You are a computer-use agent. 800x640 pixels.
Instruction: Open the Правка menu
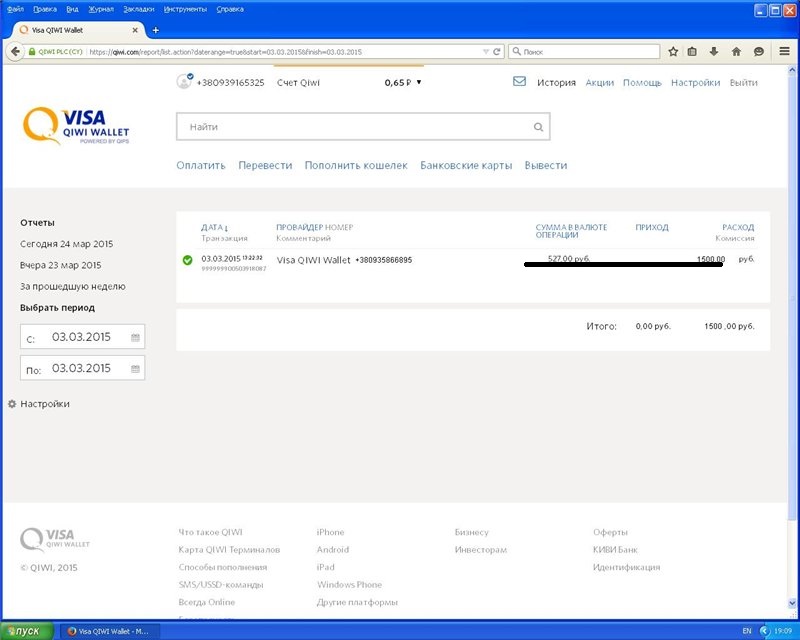45,9
